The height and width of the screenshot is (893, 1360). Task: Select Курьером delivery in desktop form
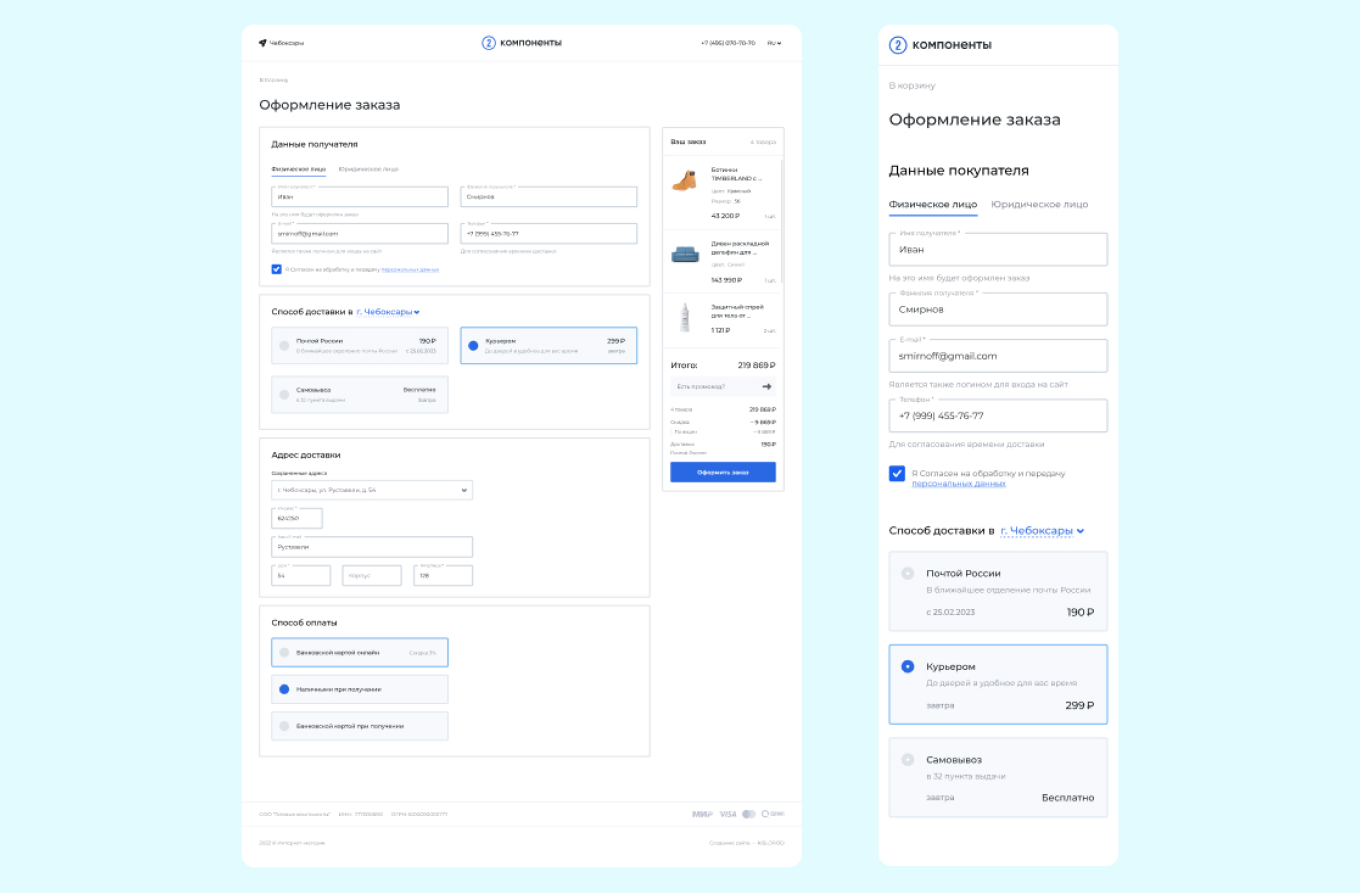[x=548, y=345]
